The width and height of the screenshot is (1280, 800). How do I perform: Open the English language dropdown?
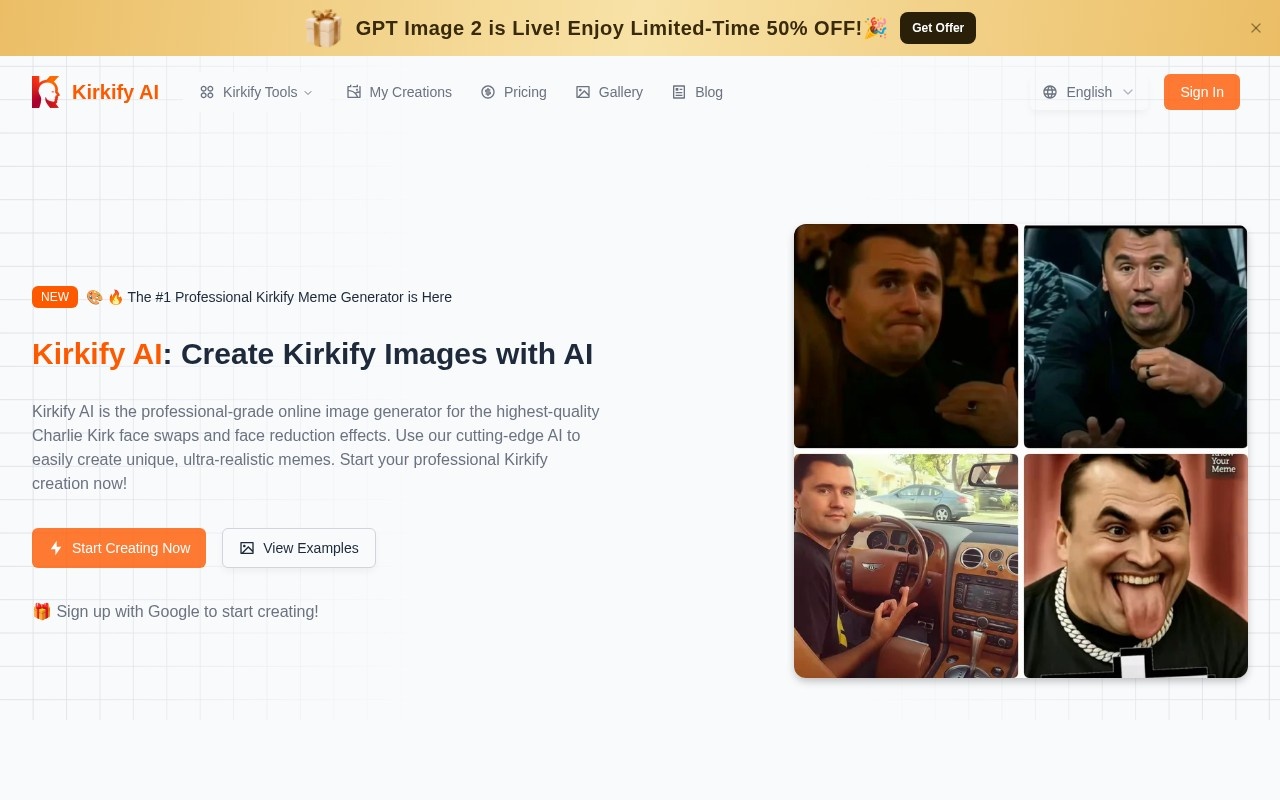[1089, 92]
